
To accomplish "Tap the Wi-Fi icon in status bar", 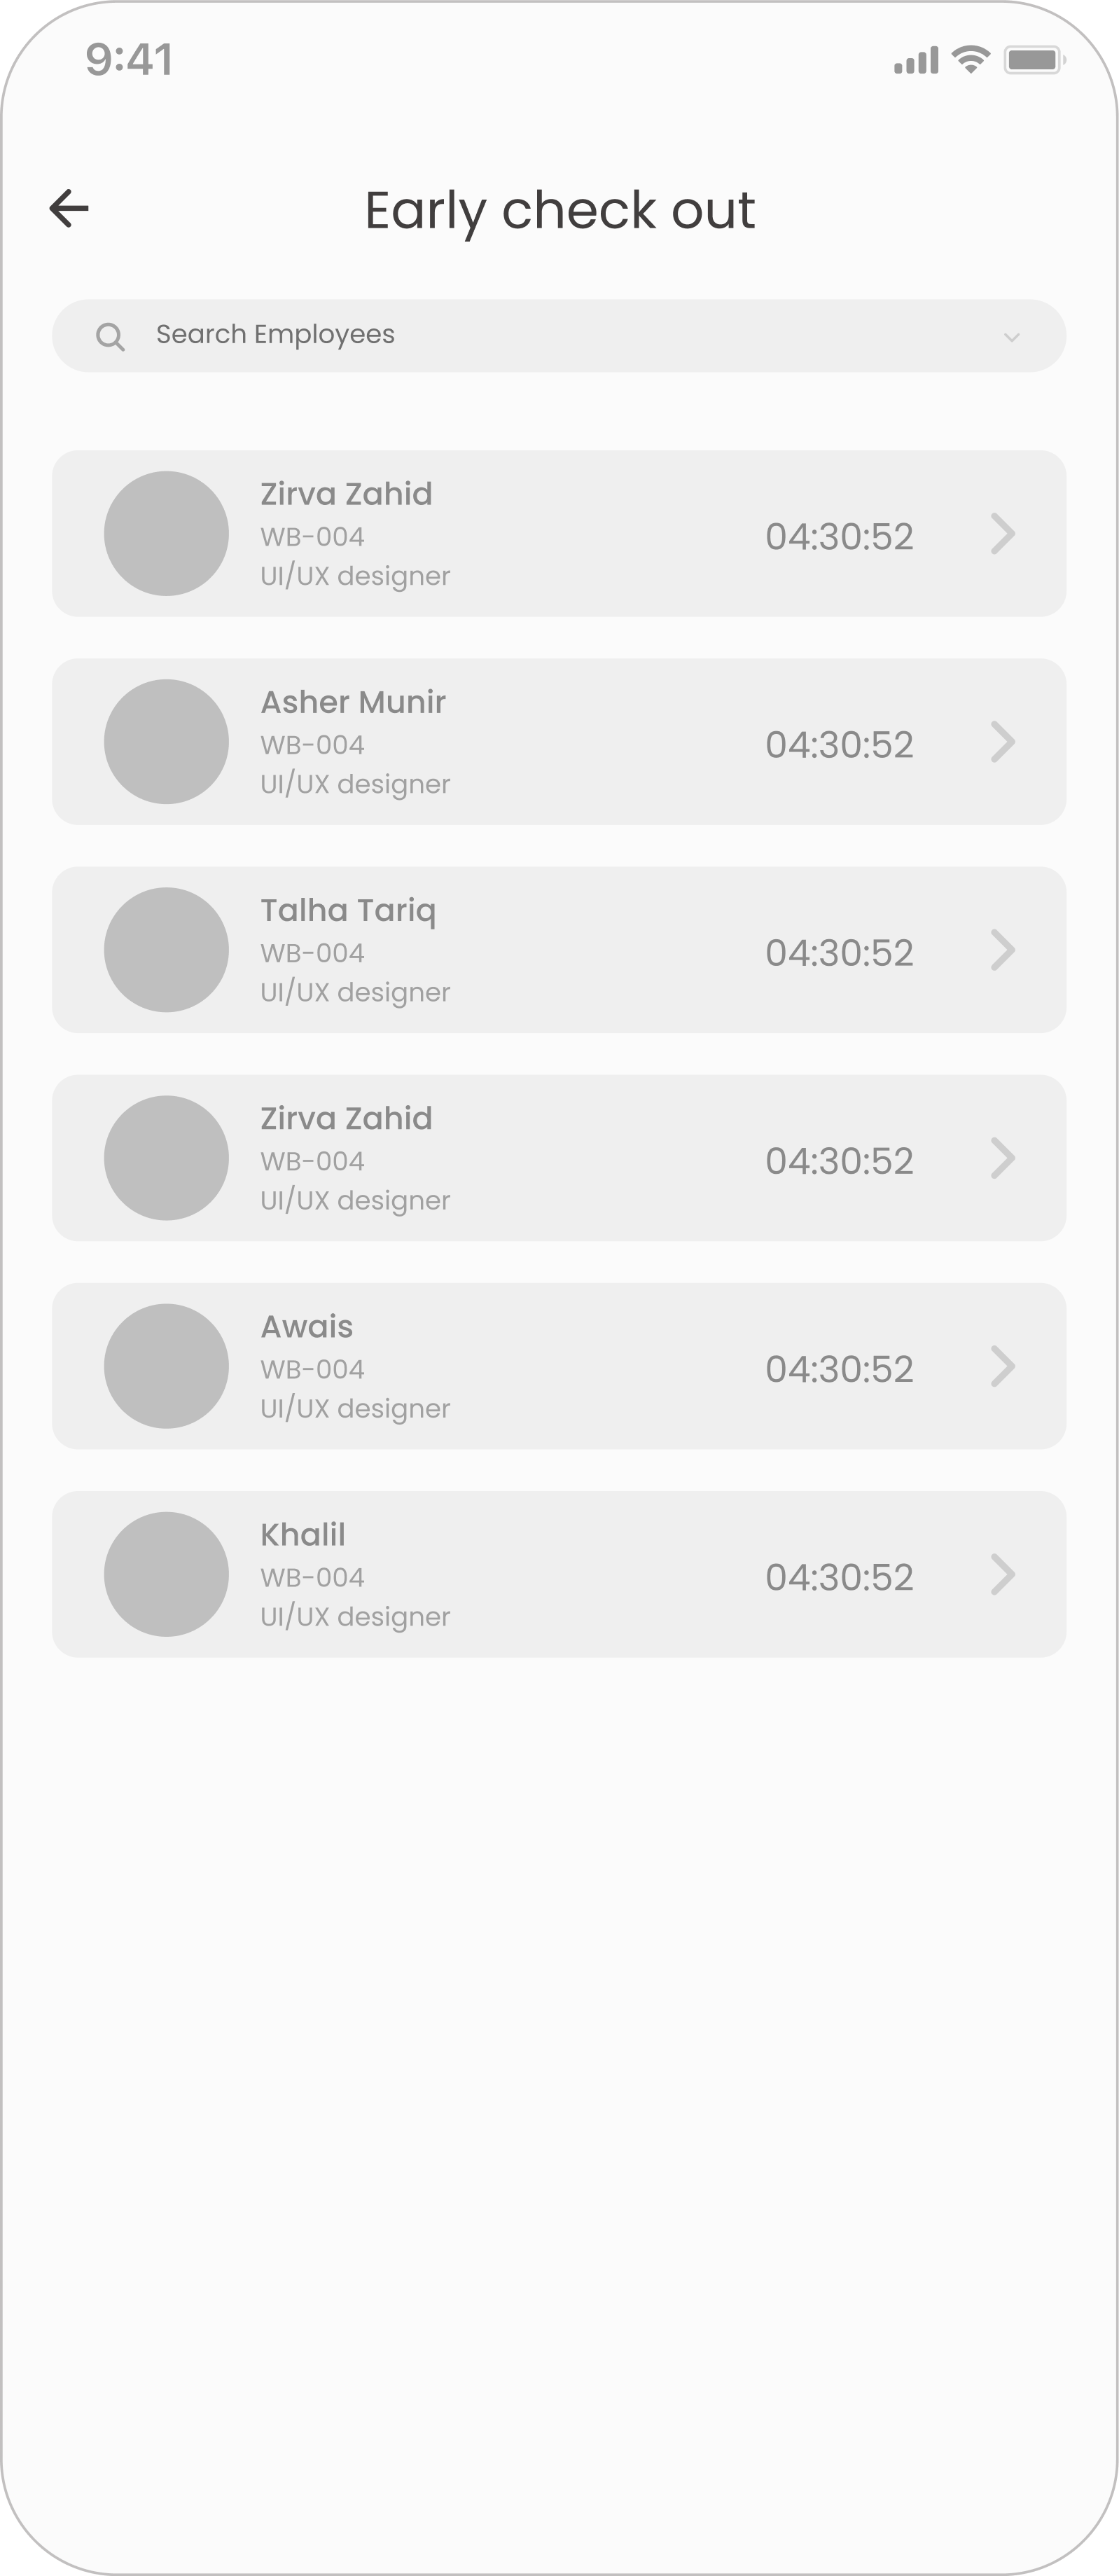I will coord(970,60).
